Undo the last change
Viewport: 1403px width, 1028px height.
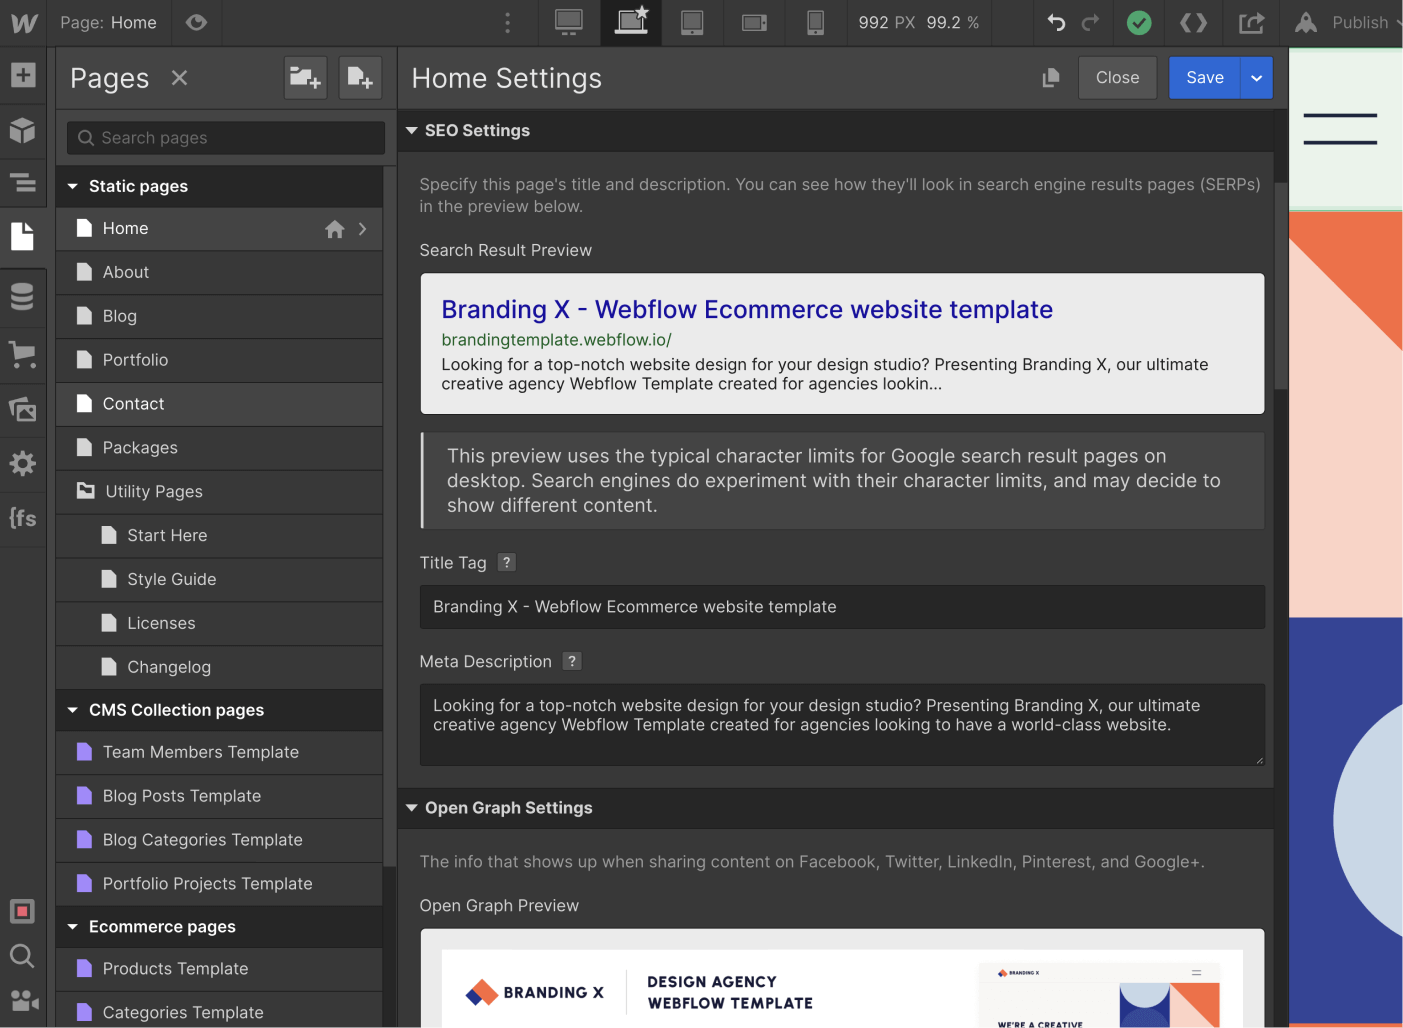point(1056,22)
